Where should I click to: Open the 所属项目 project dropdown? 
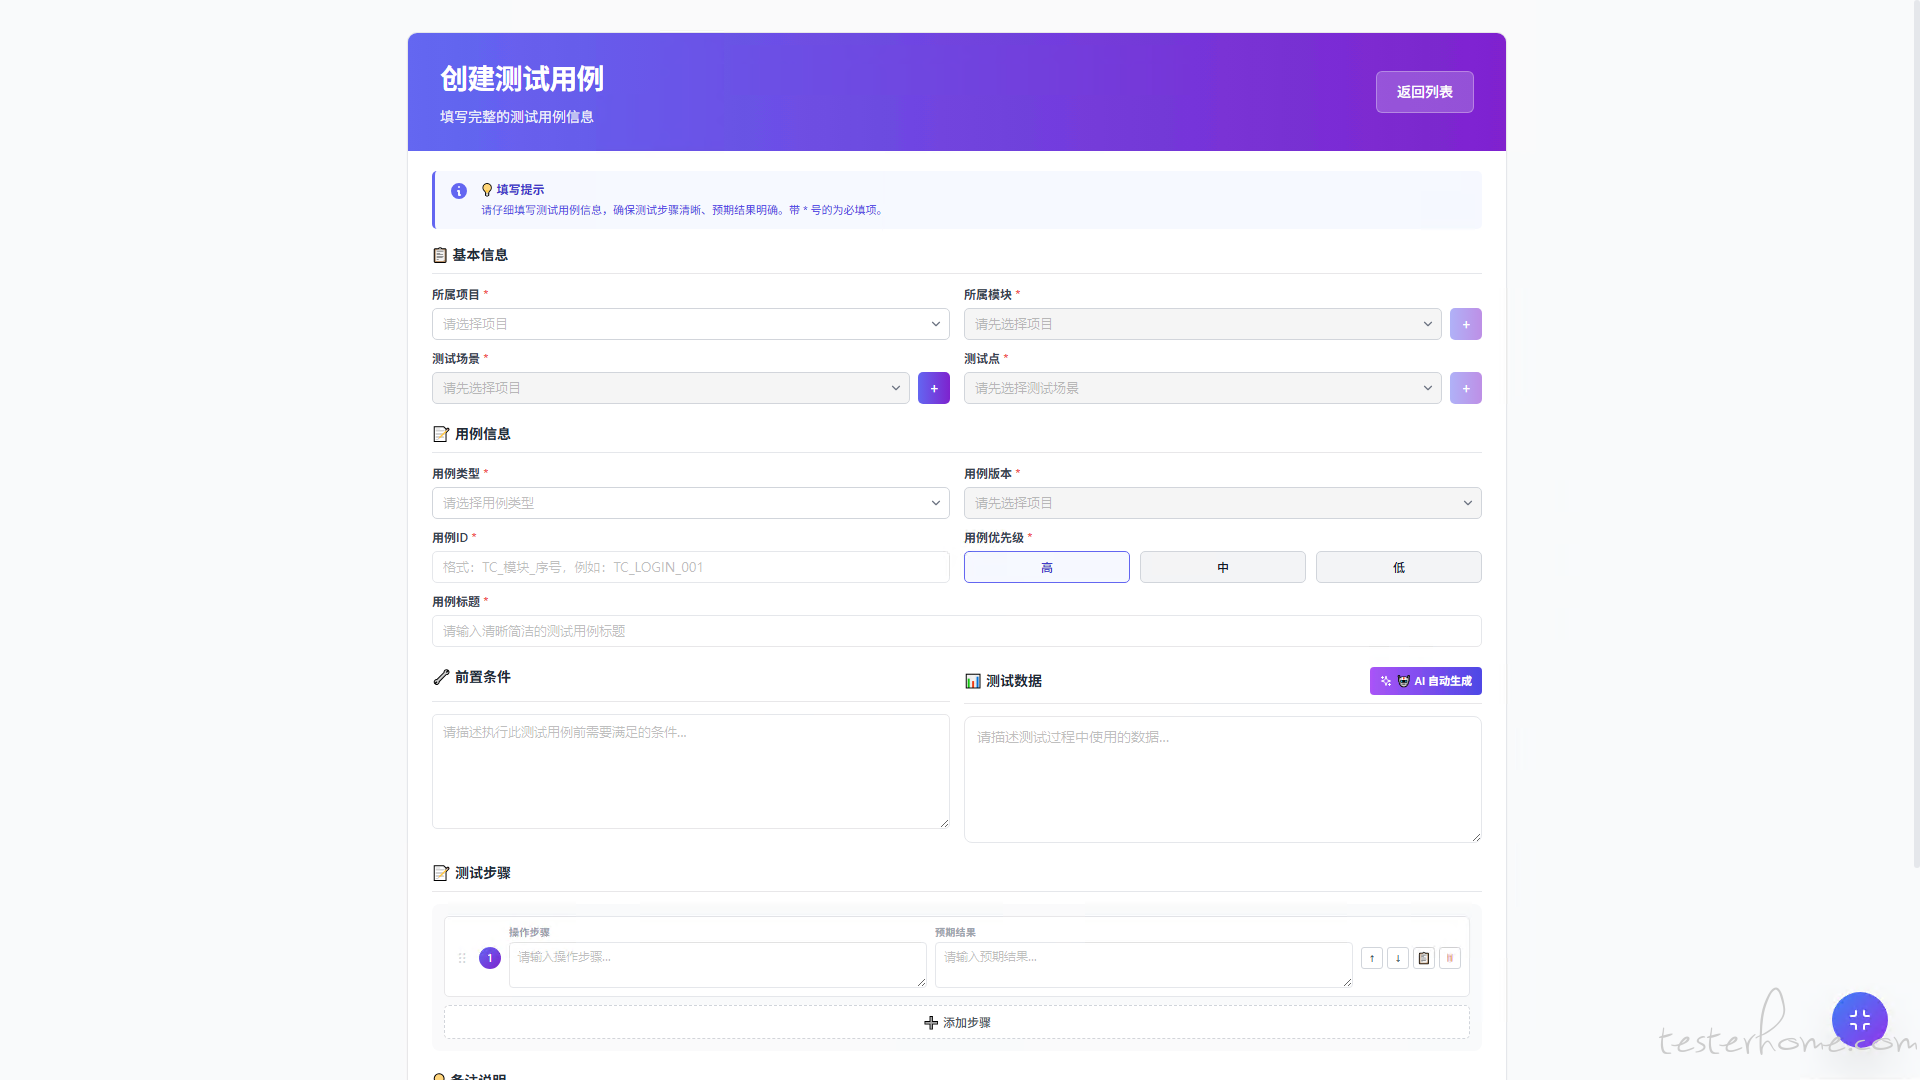point(690,324)
